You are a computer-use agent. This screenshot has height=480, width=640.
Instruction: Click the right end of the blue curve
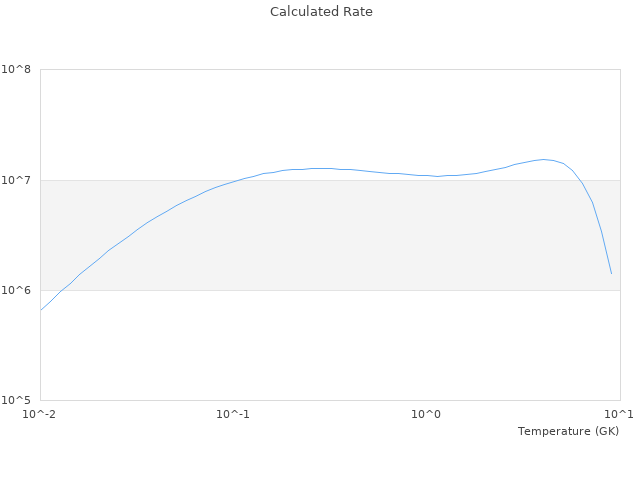(x=611, y=273)
